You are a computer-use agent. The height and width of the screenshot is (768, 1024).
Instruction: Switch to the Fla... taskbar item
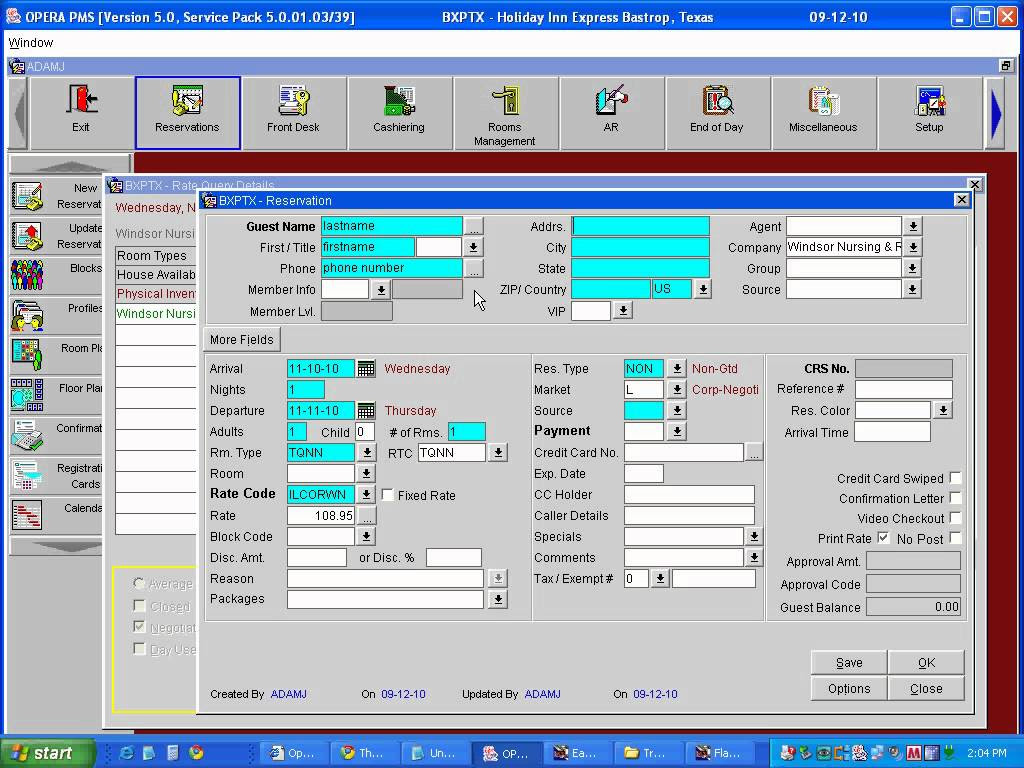[718, 753]
